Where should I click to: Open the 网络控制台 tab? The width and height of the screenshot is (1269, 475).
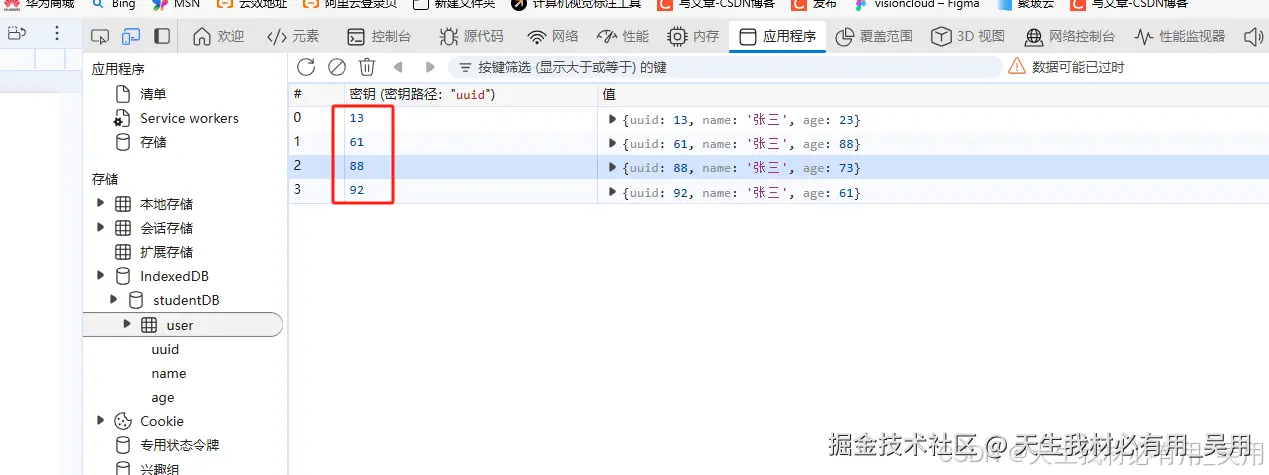tap(1069, 37)
